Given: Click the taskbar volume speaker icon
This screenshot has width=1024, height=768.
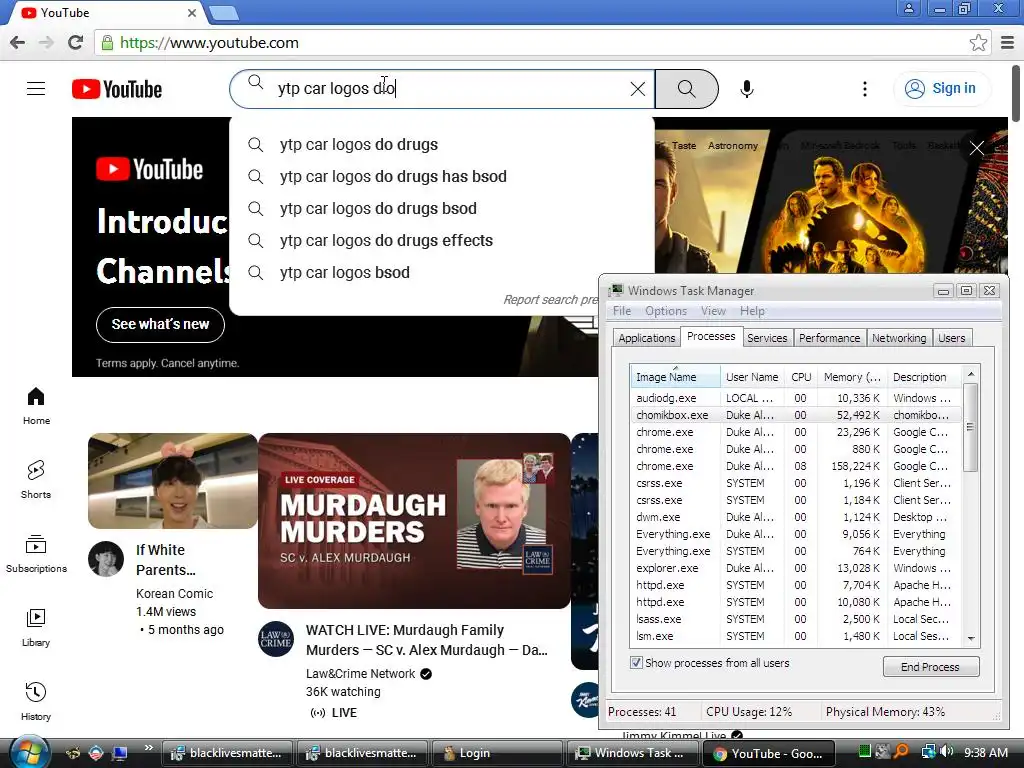Looking at the screenshot, I should pos(948,752).
